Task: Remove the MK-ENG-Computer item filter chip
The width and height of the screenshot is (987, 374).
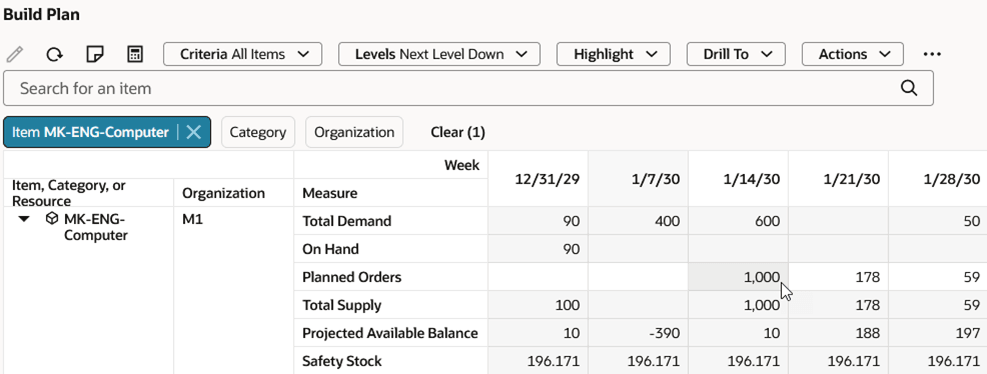Action: (x=193, y=132)
